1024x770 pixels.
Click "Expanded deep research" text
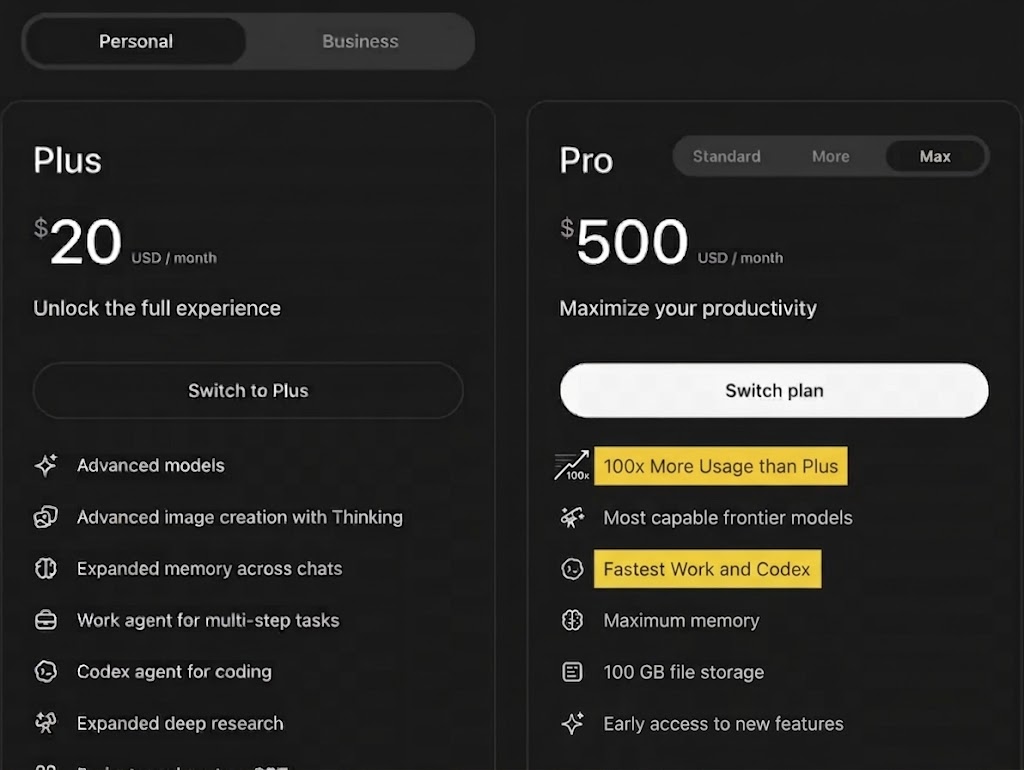point(180,723)
